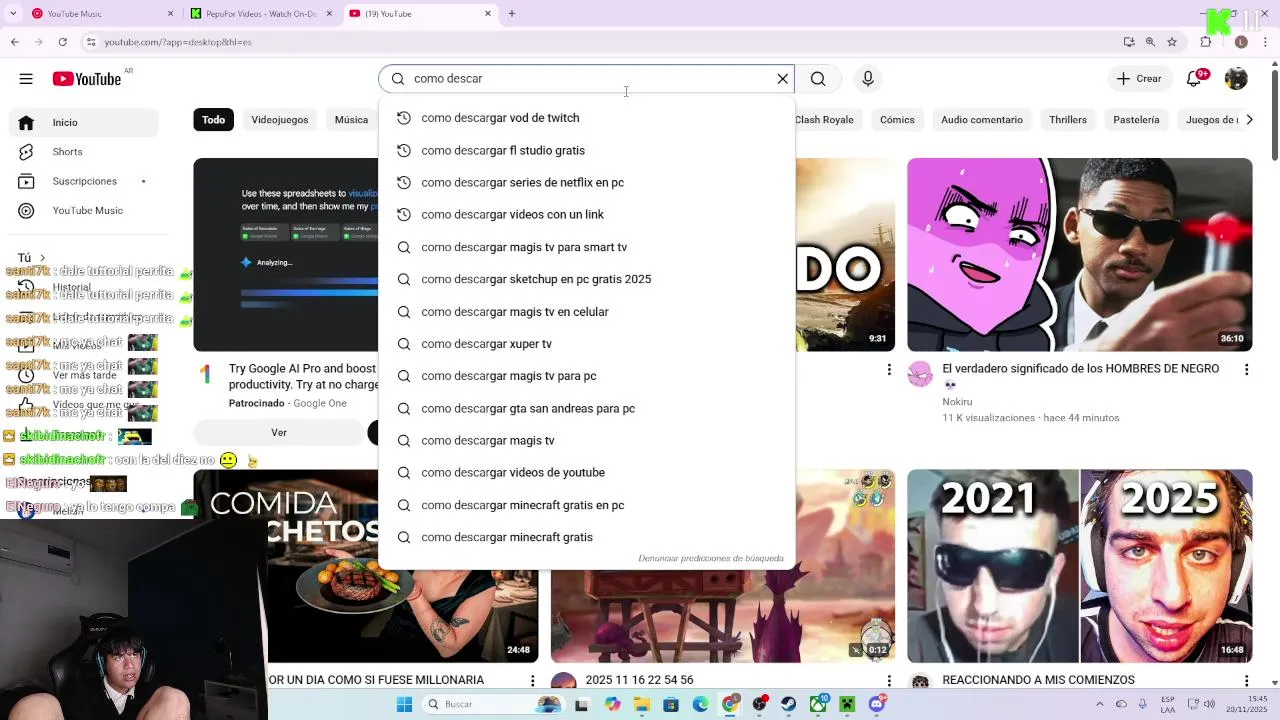Choose suggestion 'como descargar sketchup en pc gratis 2025'
Screen dimensions: 1280x720
click(587, 279)
